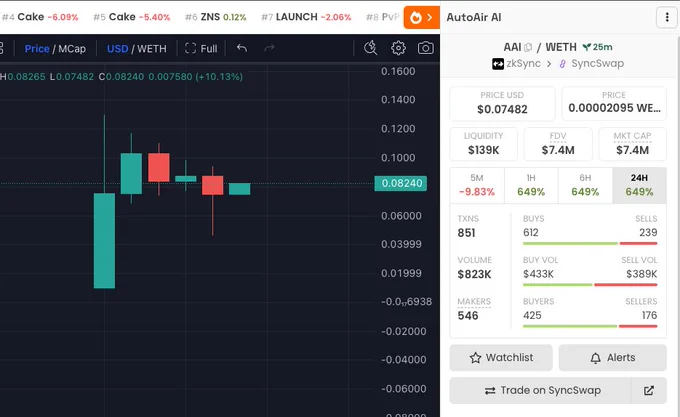
Task: Click the AutoAir AI token title
Action: (474, 17)
